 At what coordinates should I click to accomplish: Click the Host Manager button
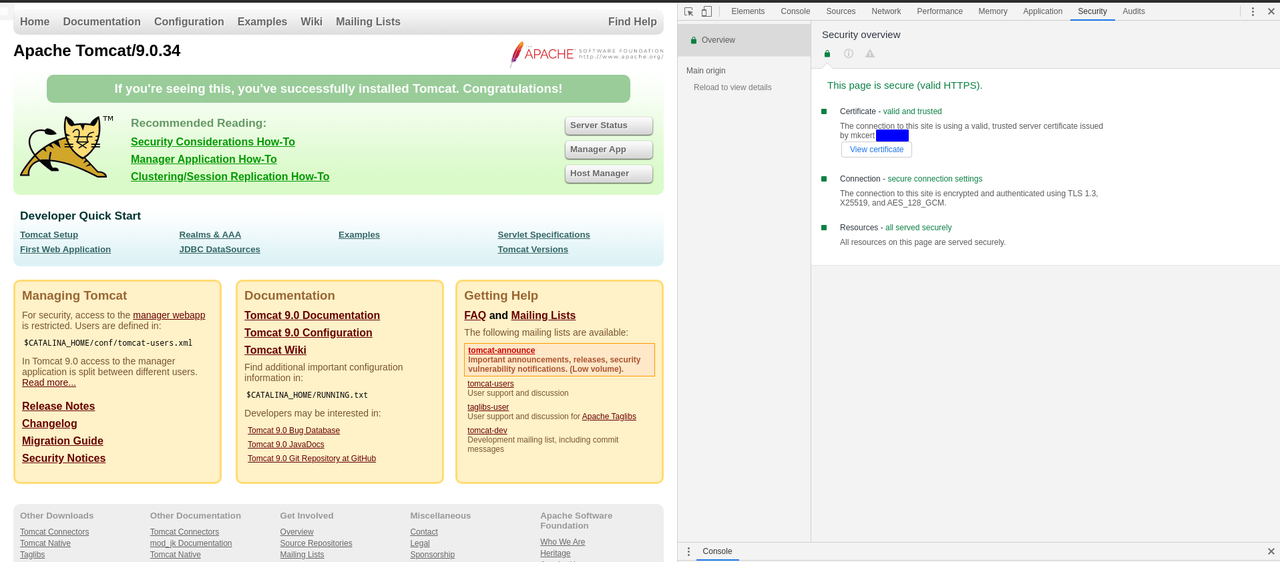609,174
